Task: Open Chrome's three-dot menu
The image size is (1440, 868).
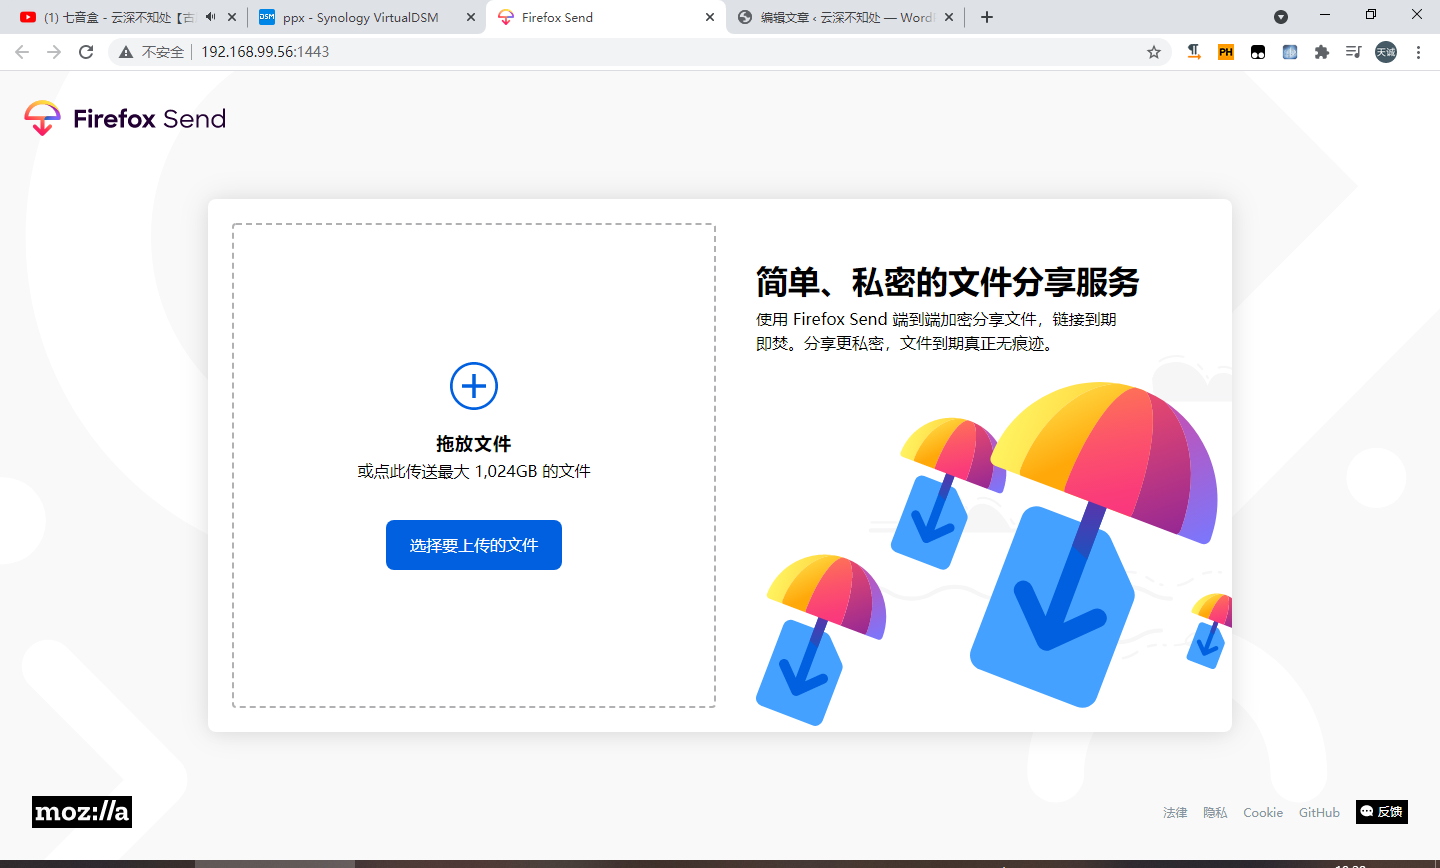Action: (1419, 52)
